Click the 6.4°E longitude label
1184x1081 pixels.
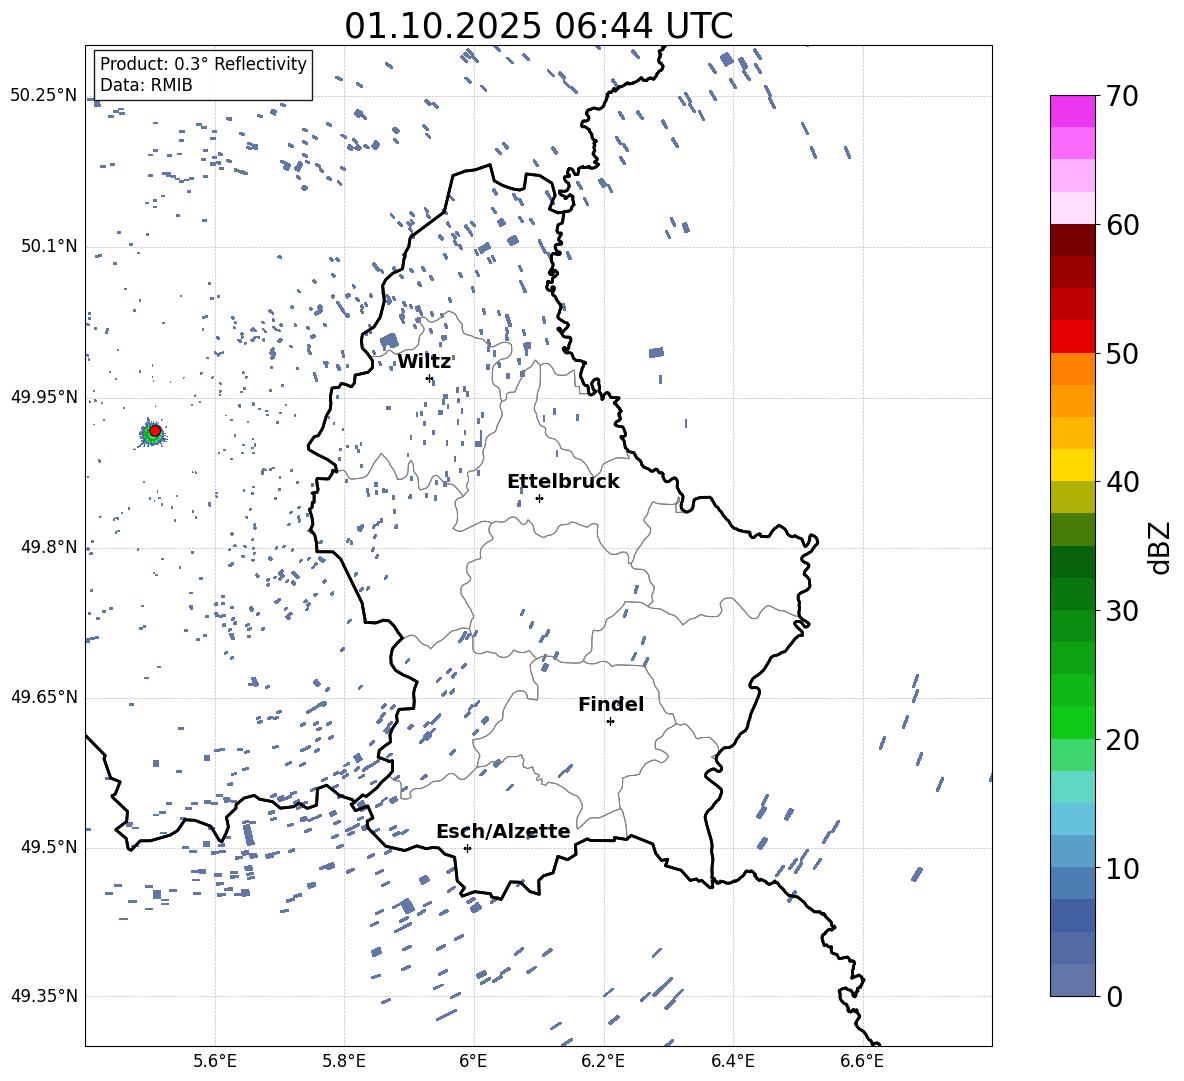tap(732, 1061)
